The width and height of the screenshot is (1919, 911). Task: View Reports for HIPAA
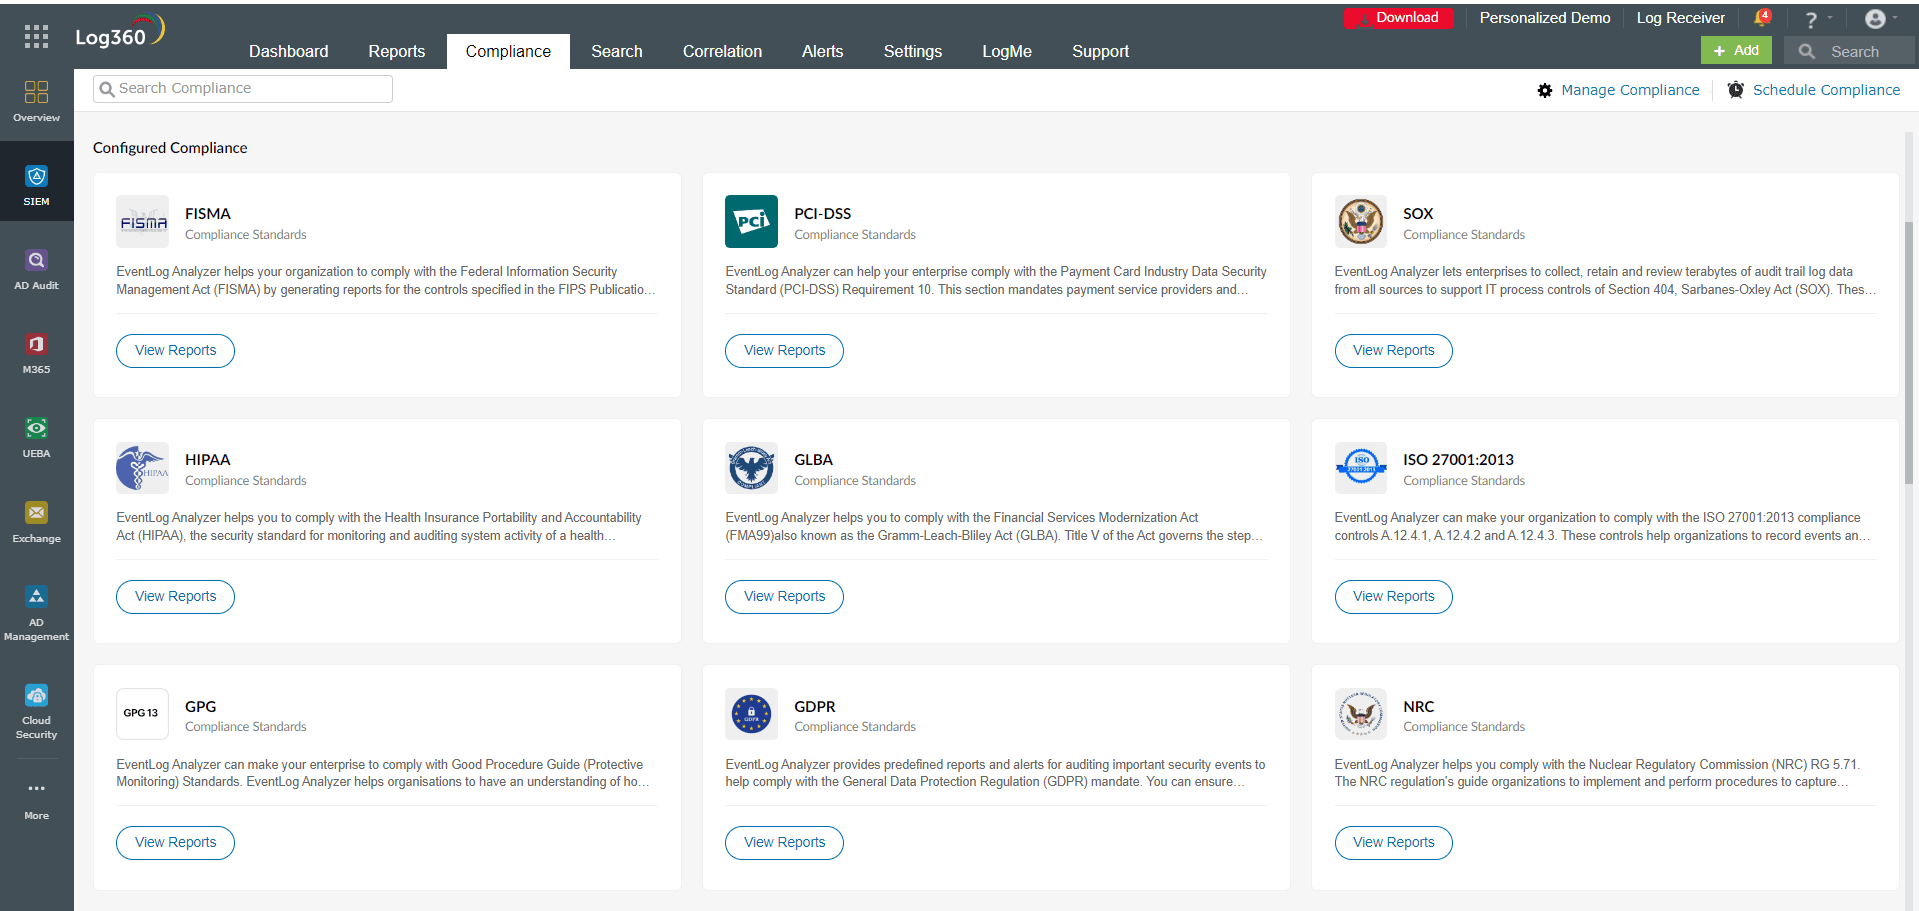(x=175, y=597)
